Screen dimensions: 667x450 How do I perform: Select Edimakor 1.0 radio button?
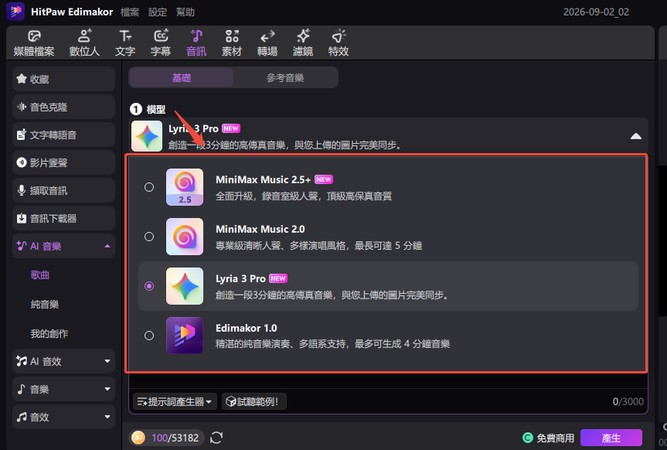pyautogui.click(x=149, y=336)
